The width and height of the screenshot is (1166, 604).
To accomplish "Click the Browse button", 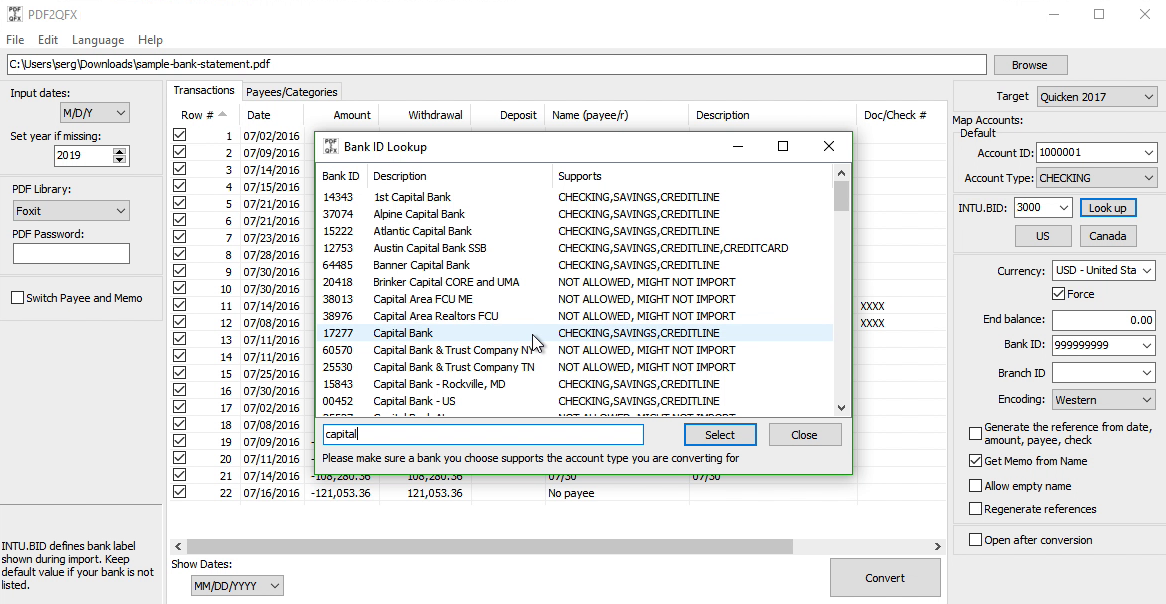I will [1030, 65].
